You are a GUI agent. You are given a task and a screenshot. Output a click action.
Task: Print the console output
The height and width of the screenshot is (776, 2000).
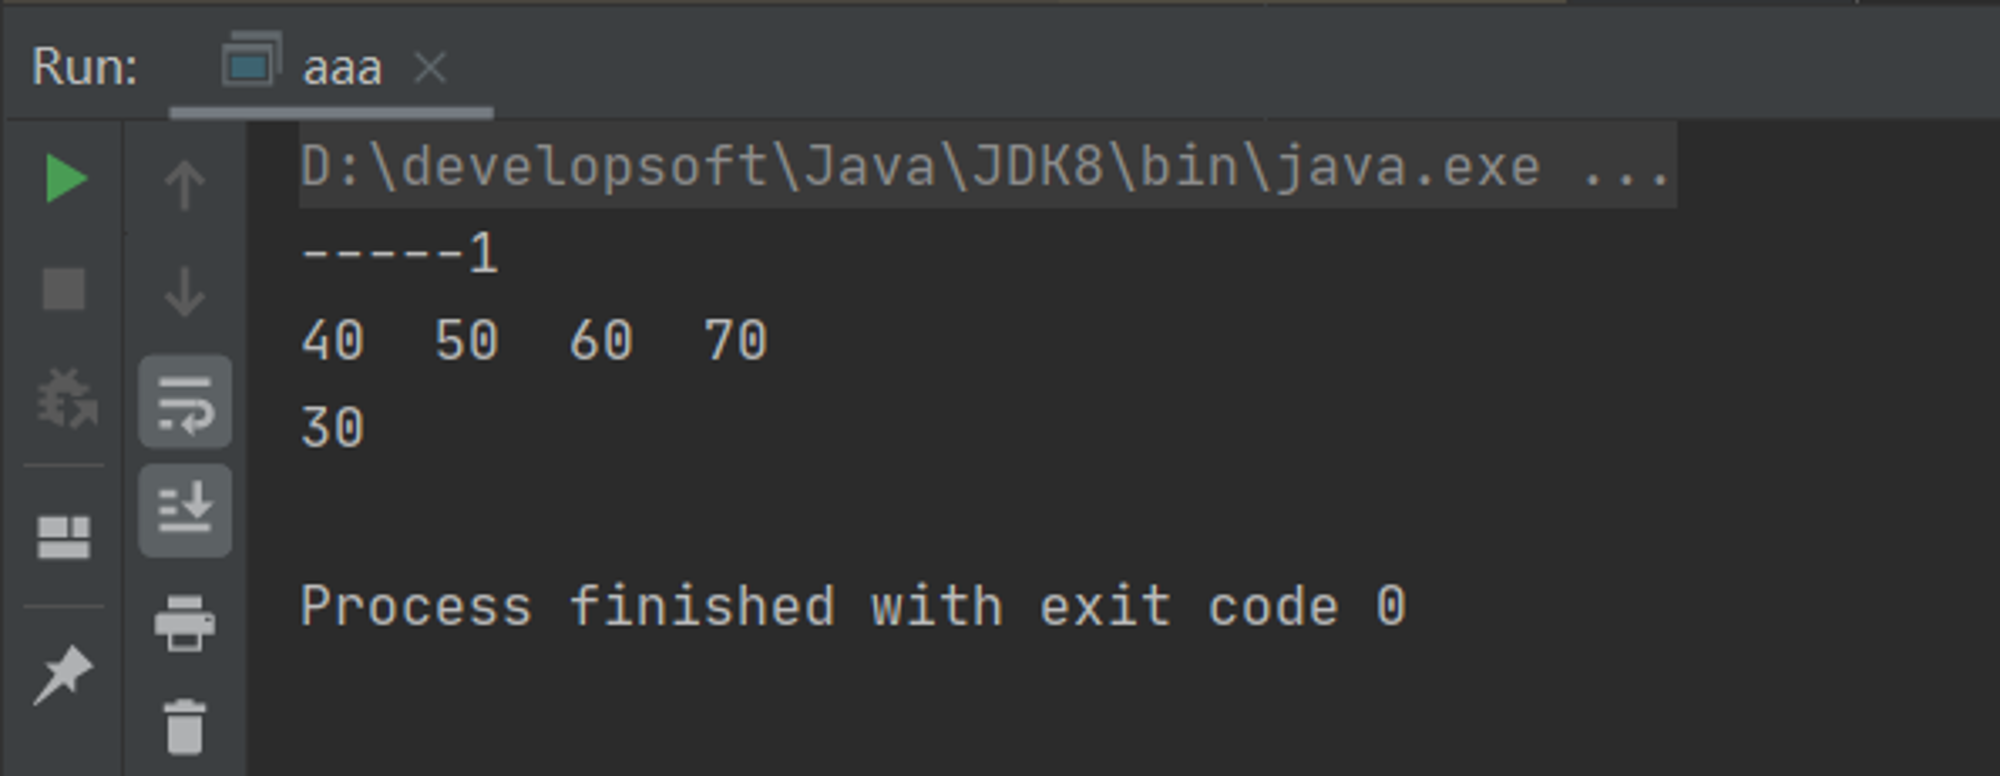pos(185,622)
